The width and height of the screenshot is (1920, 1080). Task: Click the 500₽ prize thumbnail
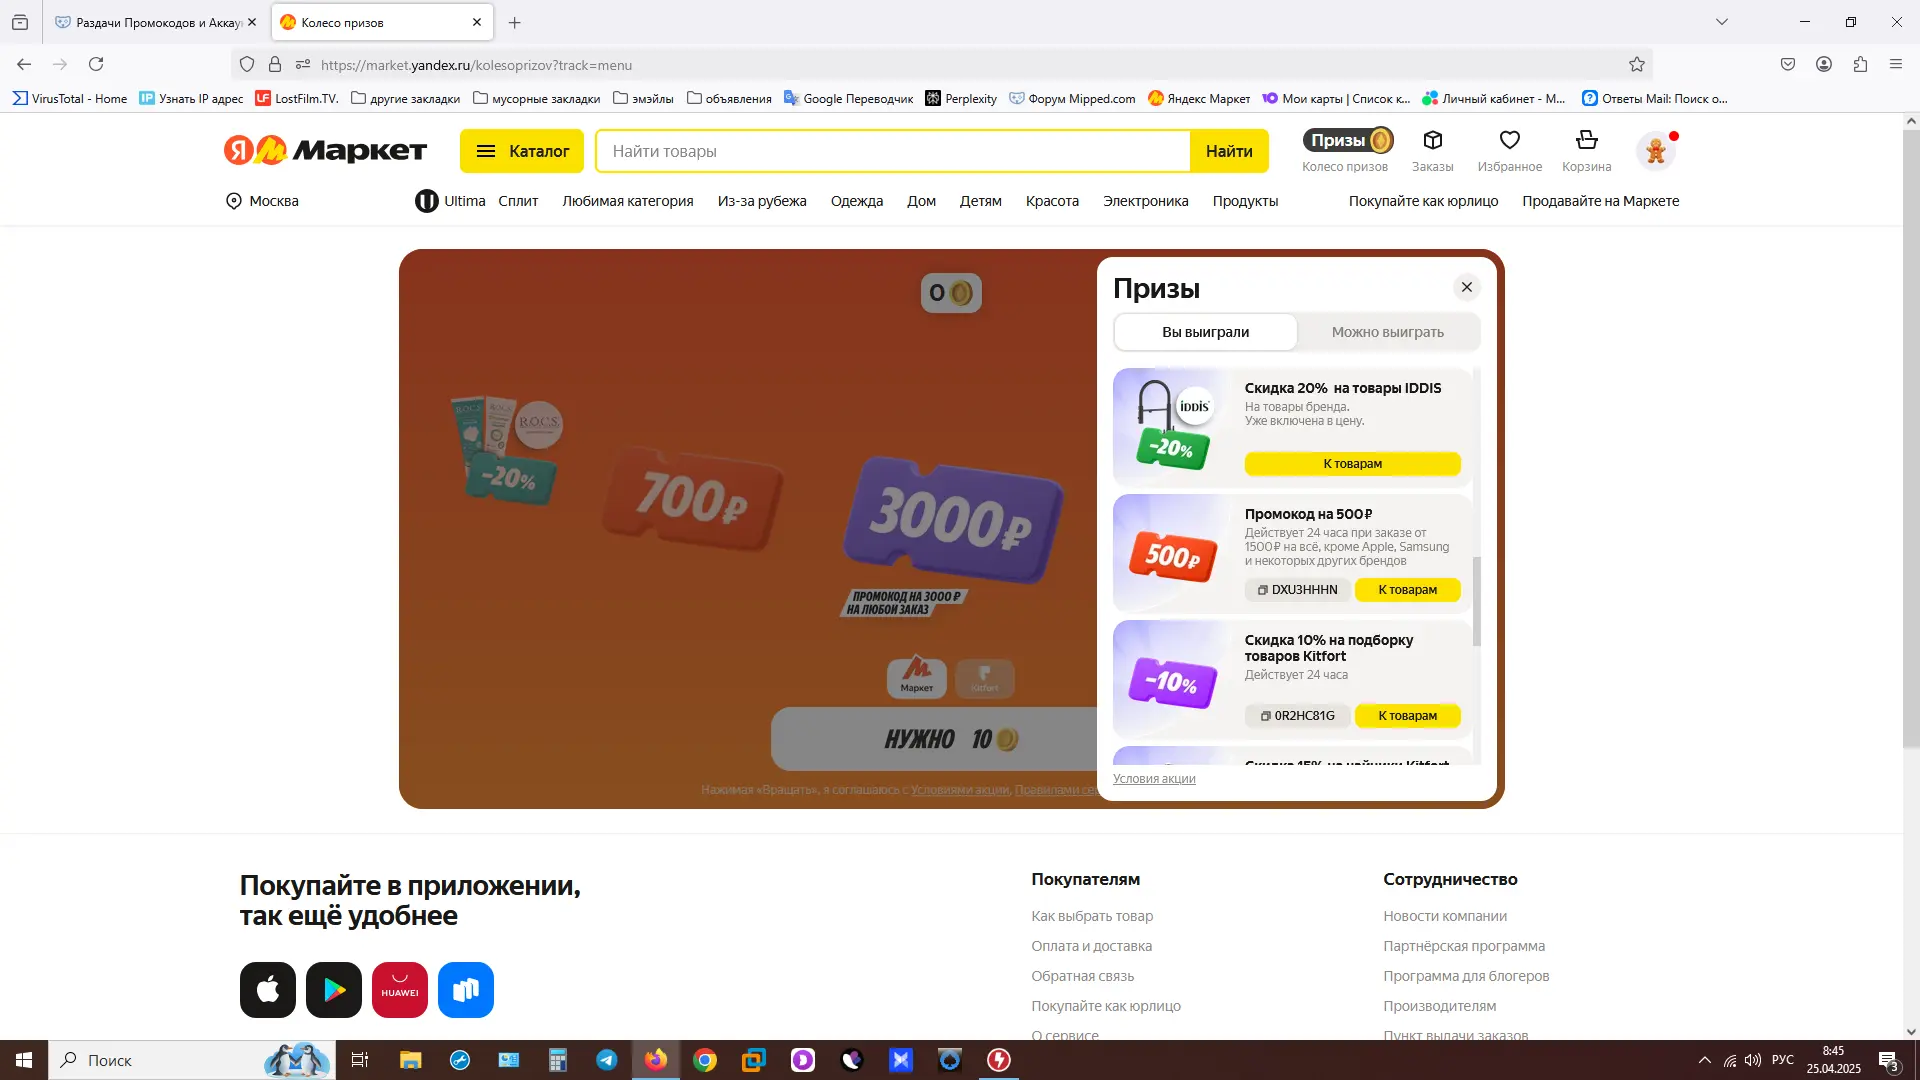(1173, 556)
